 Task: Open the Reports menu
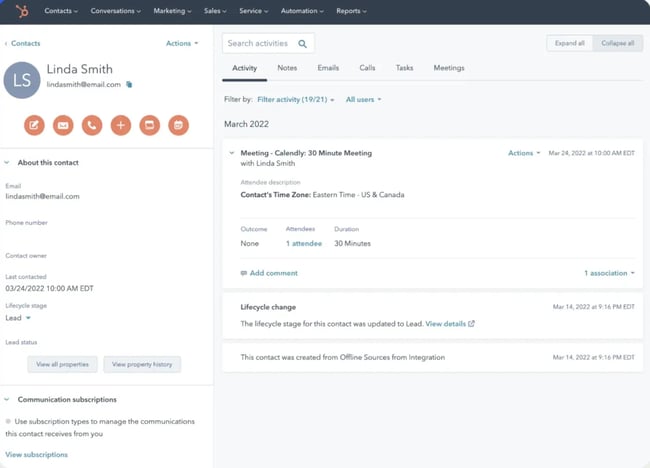352,11
